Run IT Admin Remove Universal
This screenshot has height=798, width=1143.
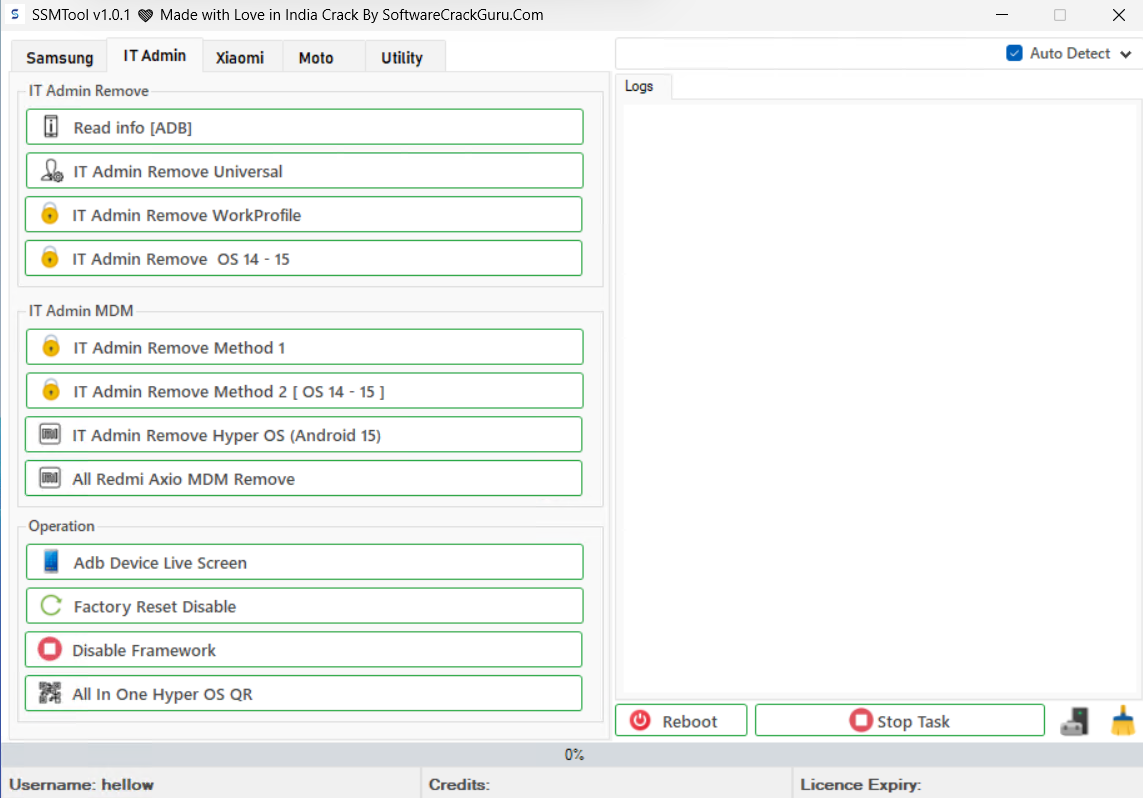(x=304, y=171)
